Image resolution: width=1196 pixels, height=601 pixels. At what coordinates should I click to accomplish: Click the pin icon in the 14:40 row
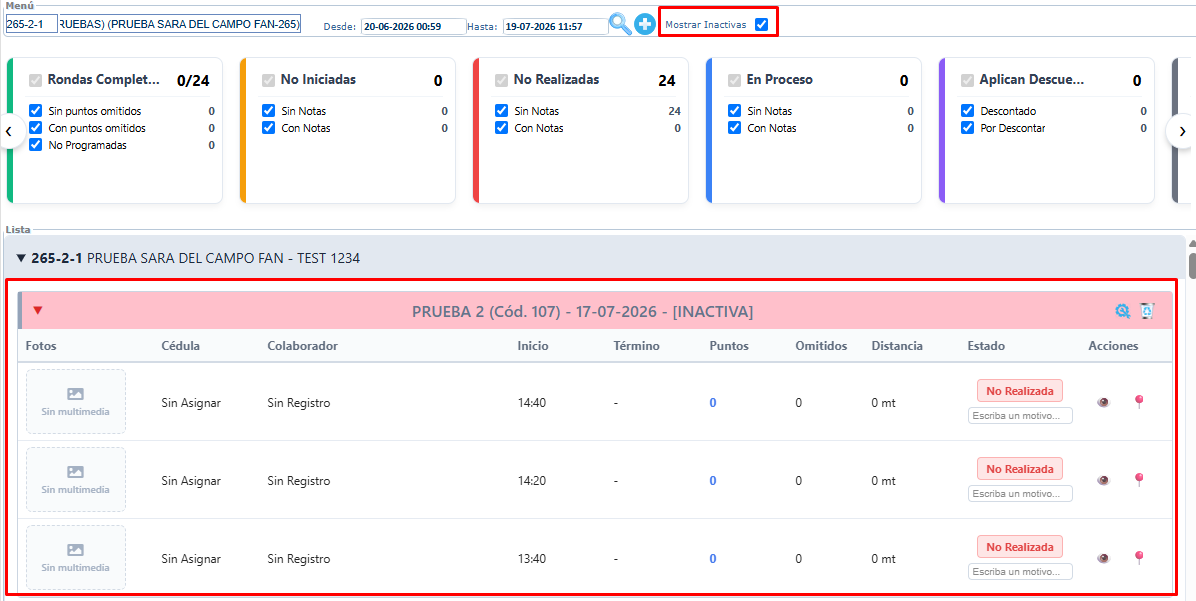[x=1140, y=401]
